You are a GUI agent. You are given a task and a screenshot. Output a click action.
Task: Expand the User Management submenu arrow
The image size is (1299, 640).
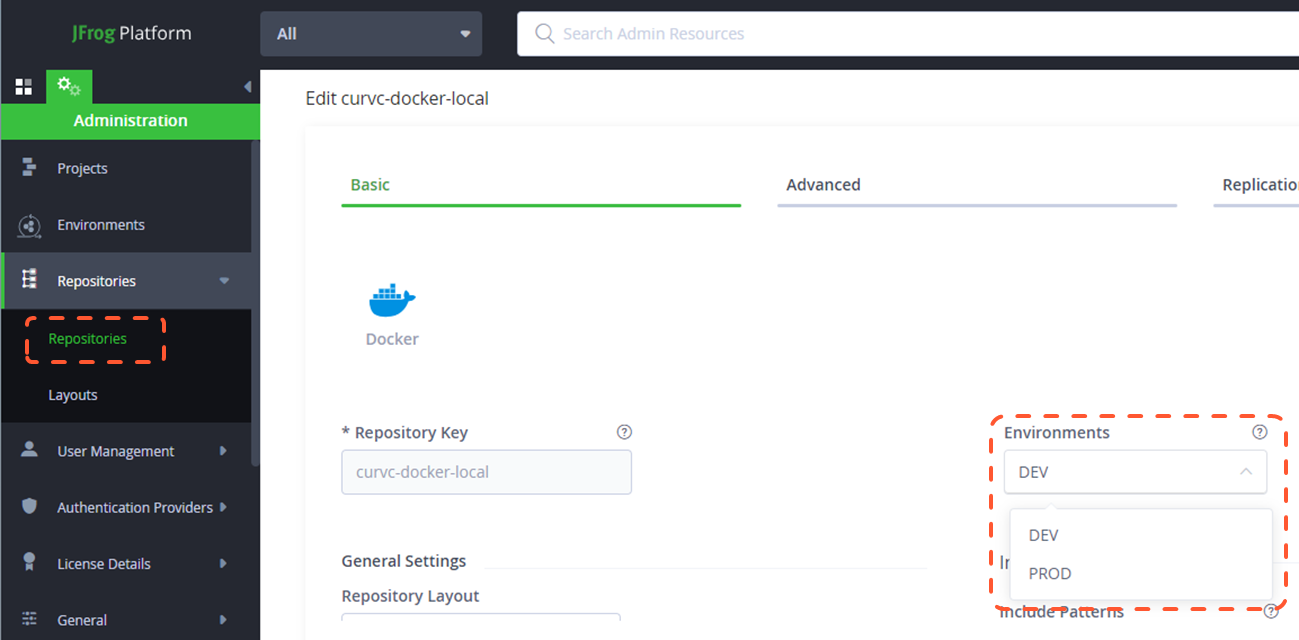tap(223, 451)
